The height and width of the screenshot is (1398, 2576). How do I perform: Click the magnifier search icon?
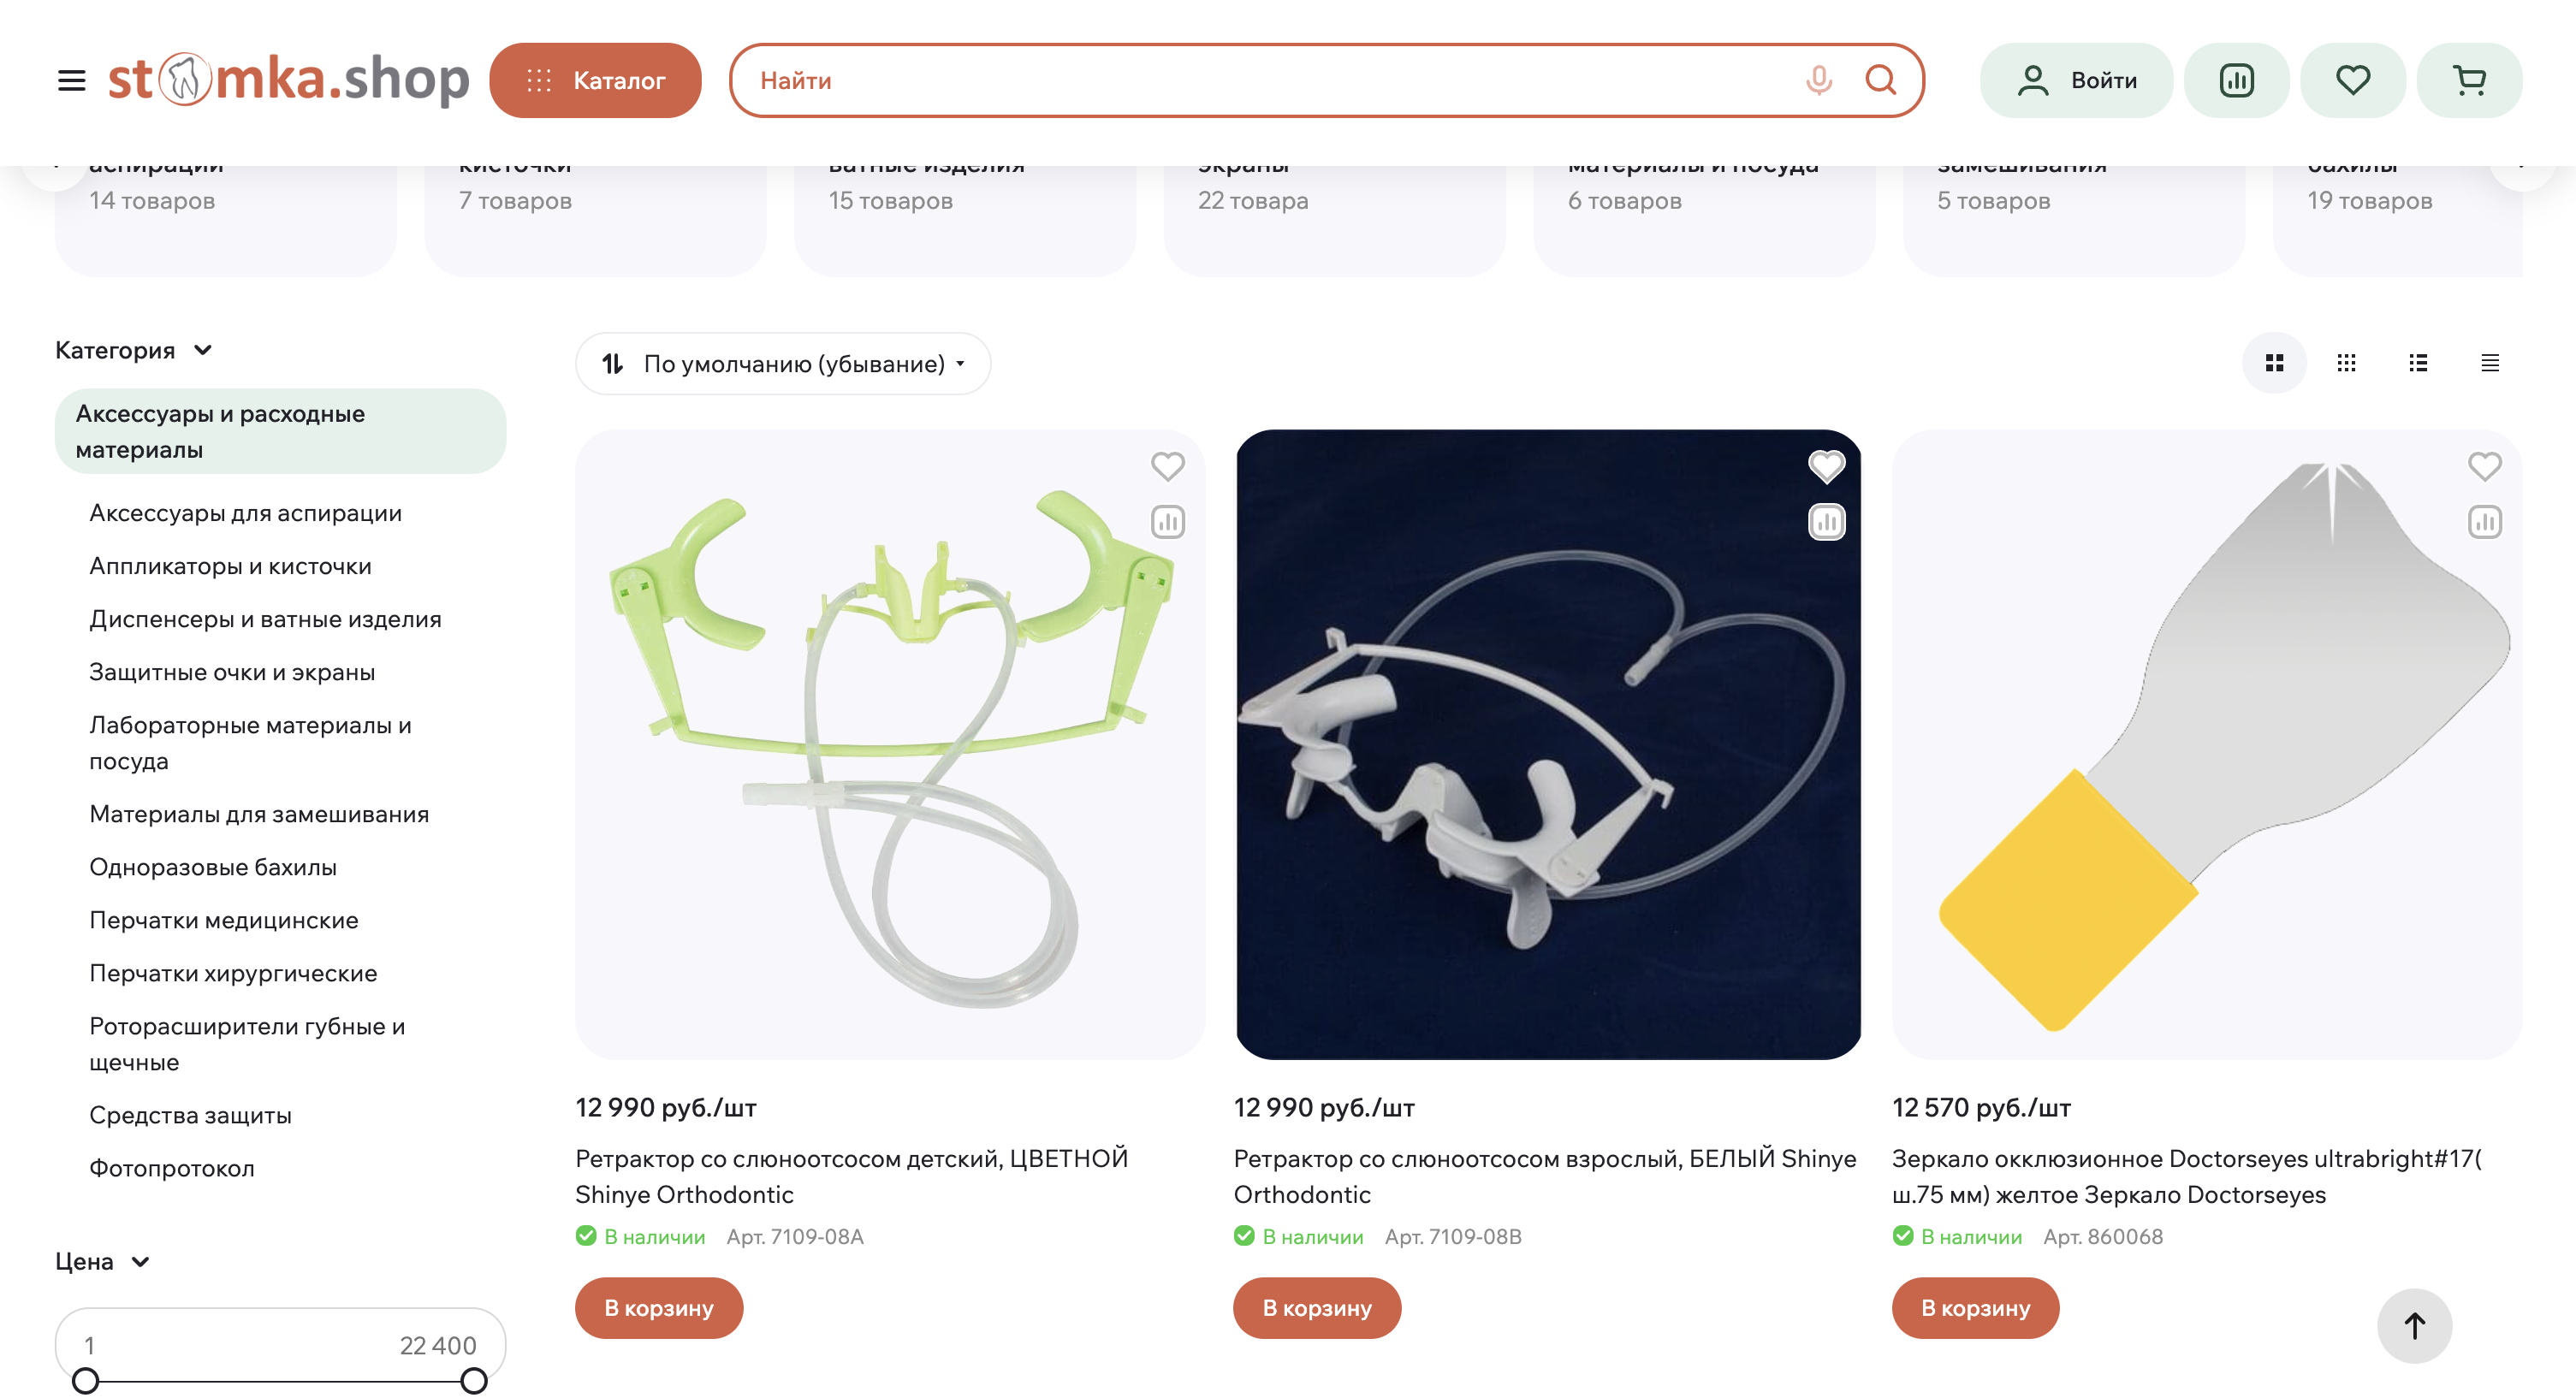click(1880, 80)
